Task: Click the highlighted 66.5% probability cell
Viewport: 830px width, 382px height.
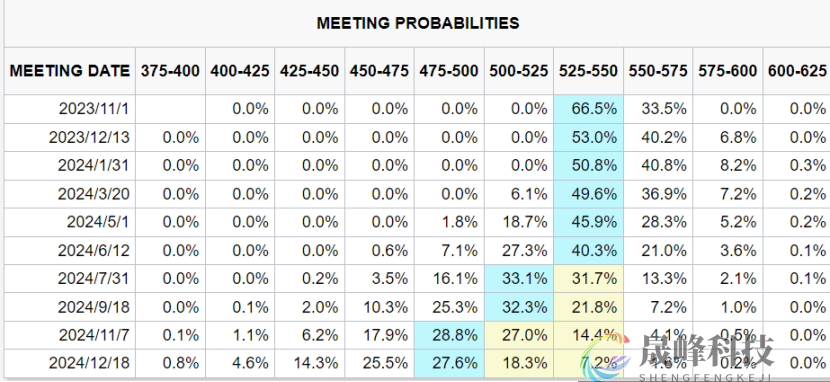Action: (589, 109)
